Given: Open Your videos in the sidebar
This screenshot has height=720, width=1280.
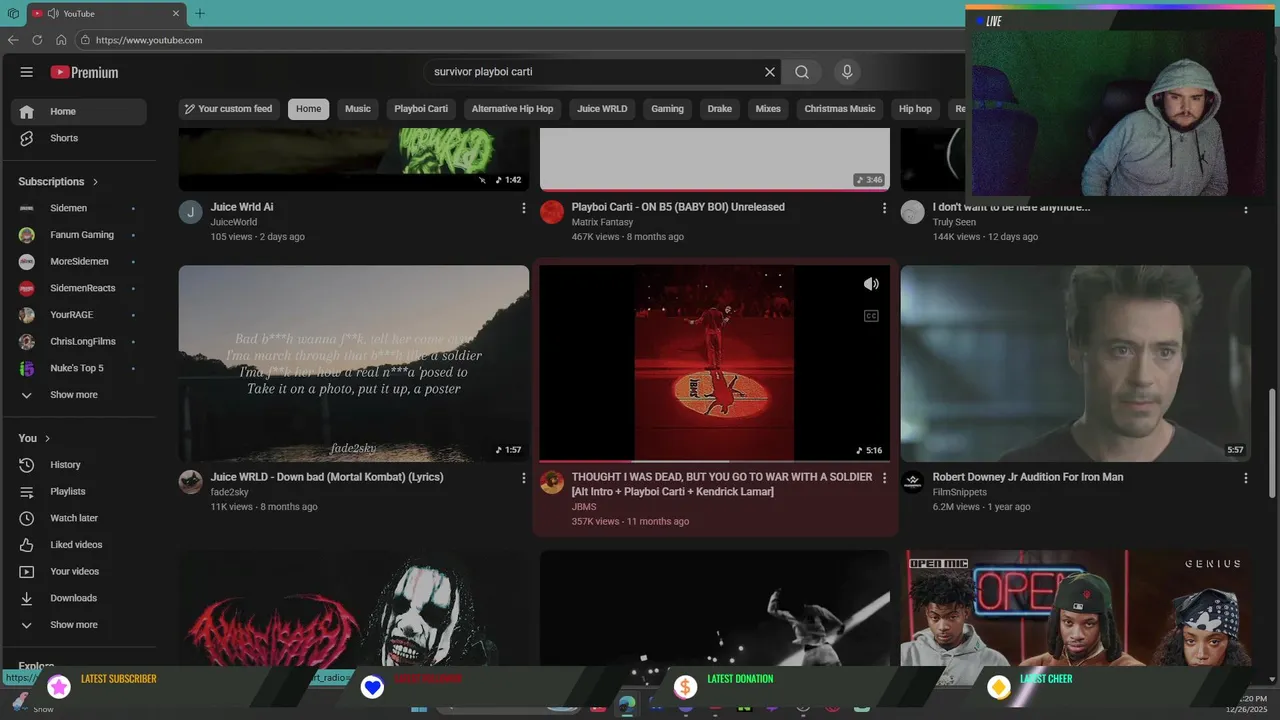Looking at the screenshot, I should coord(79,571).
